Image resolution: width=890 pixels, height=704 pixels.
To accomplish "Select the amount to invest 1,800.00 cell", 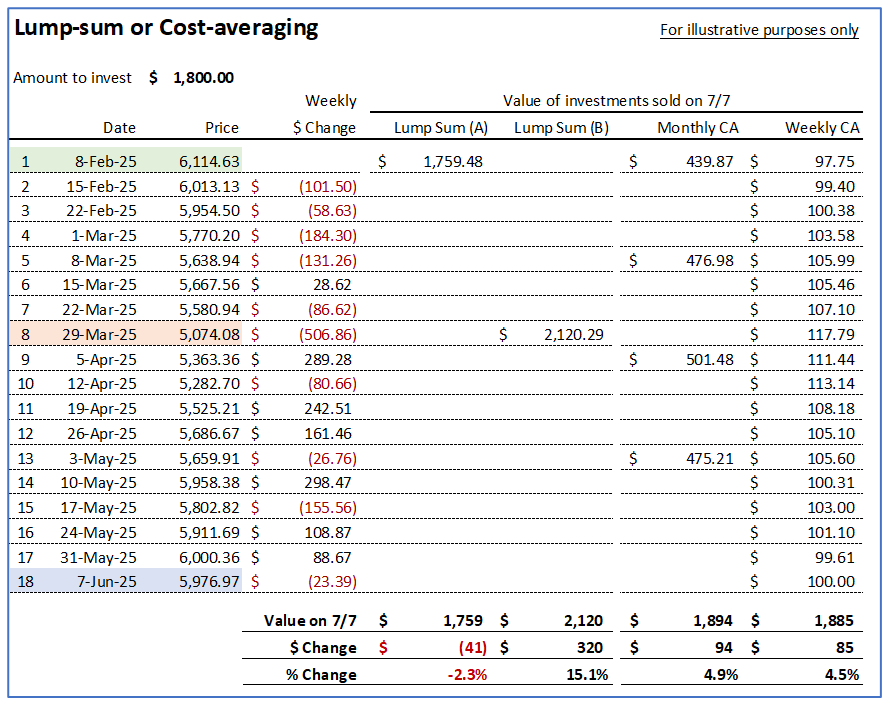I will click(x=203, y=77).
